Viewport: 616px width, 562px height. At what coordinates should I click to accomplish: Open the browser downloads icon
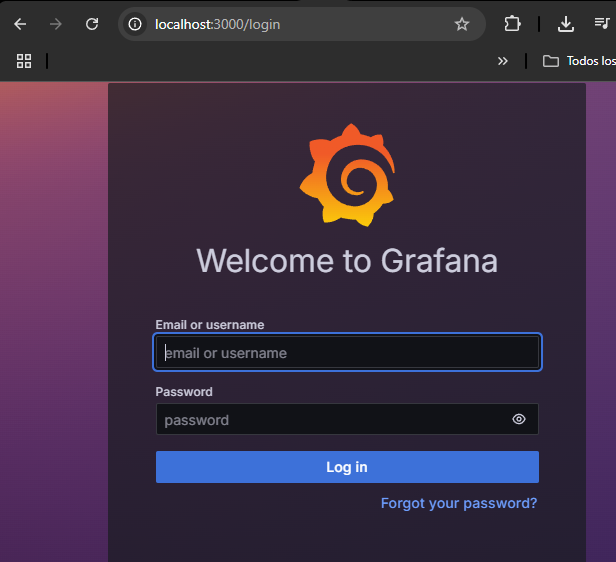[x=566, y=24]
